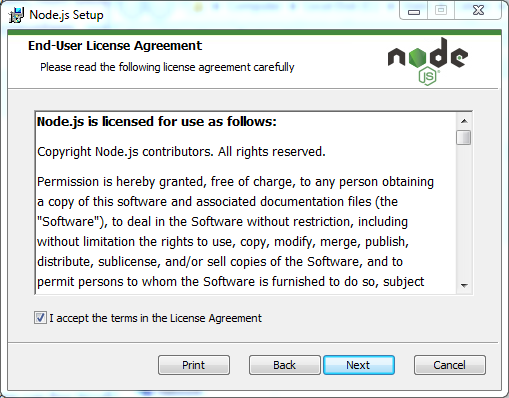Screen dimensions: 509x398
Task: Print the license agreement
Action: [194, 365]
